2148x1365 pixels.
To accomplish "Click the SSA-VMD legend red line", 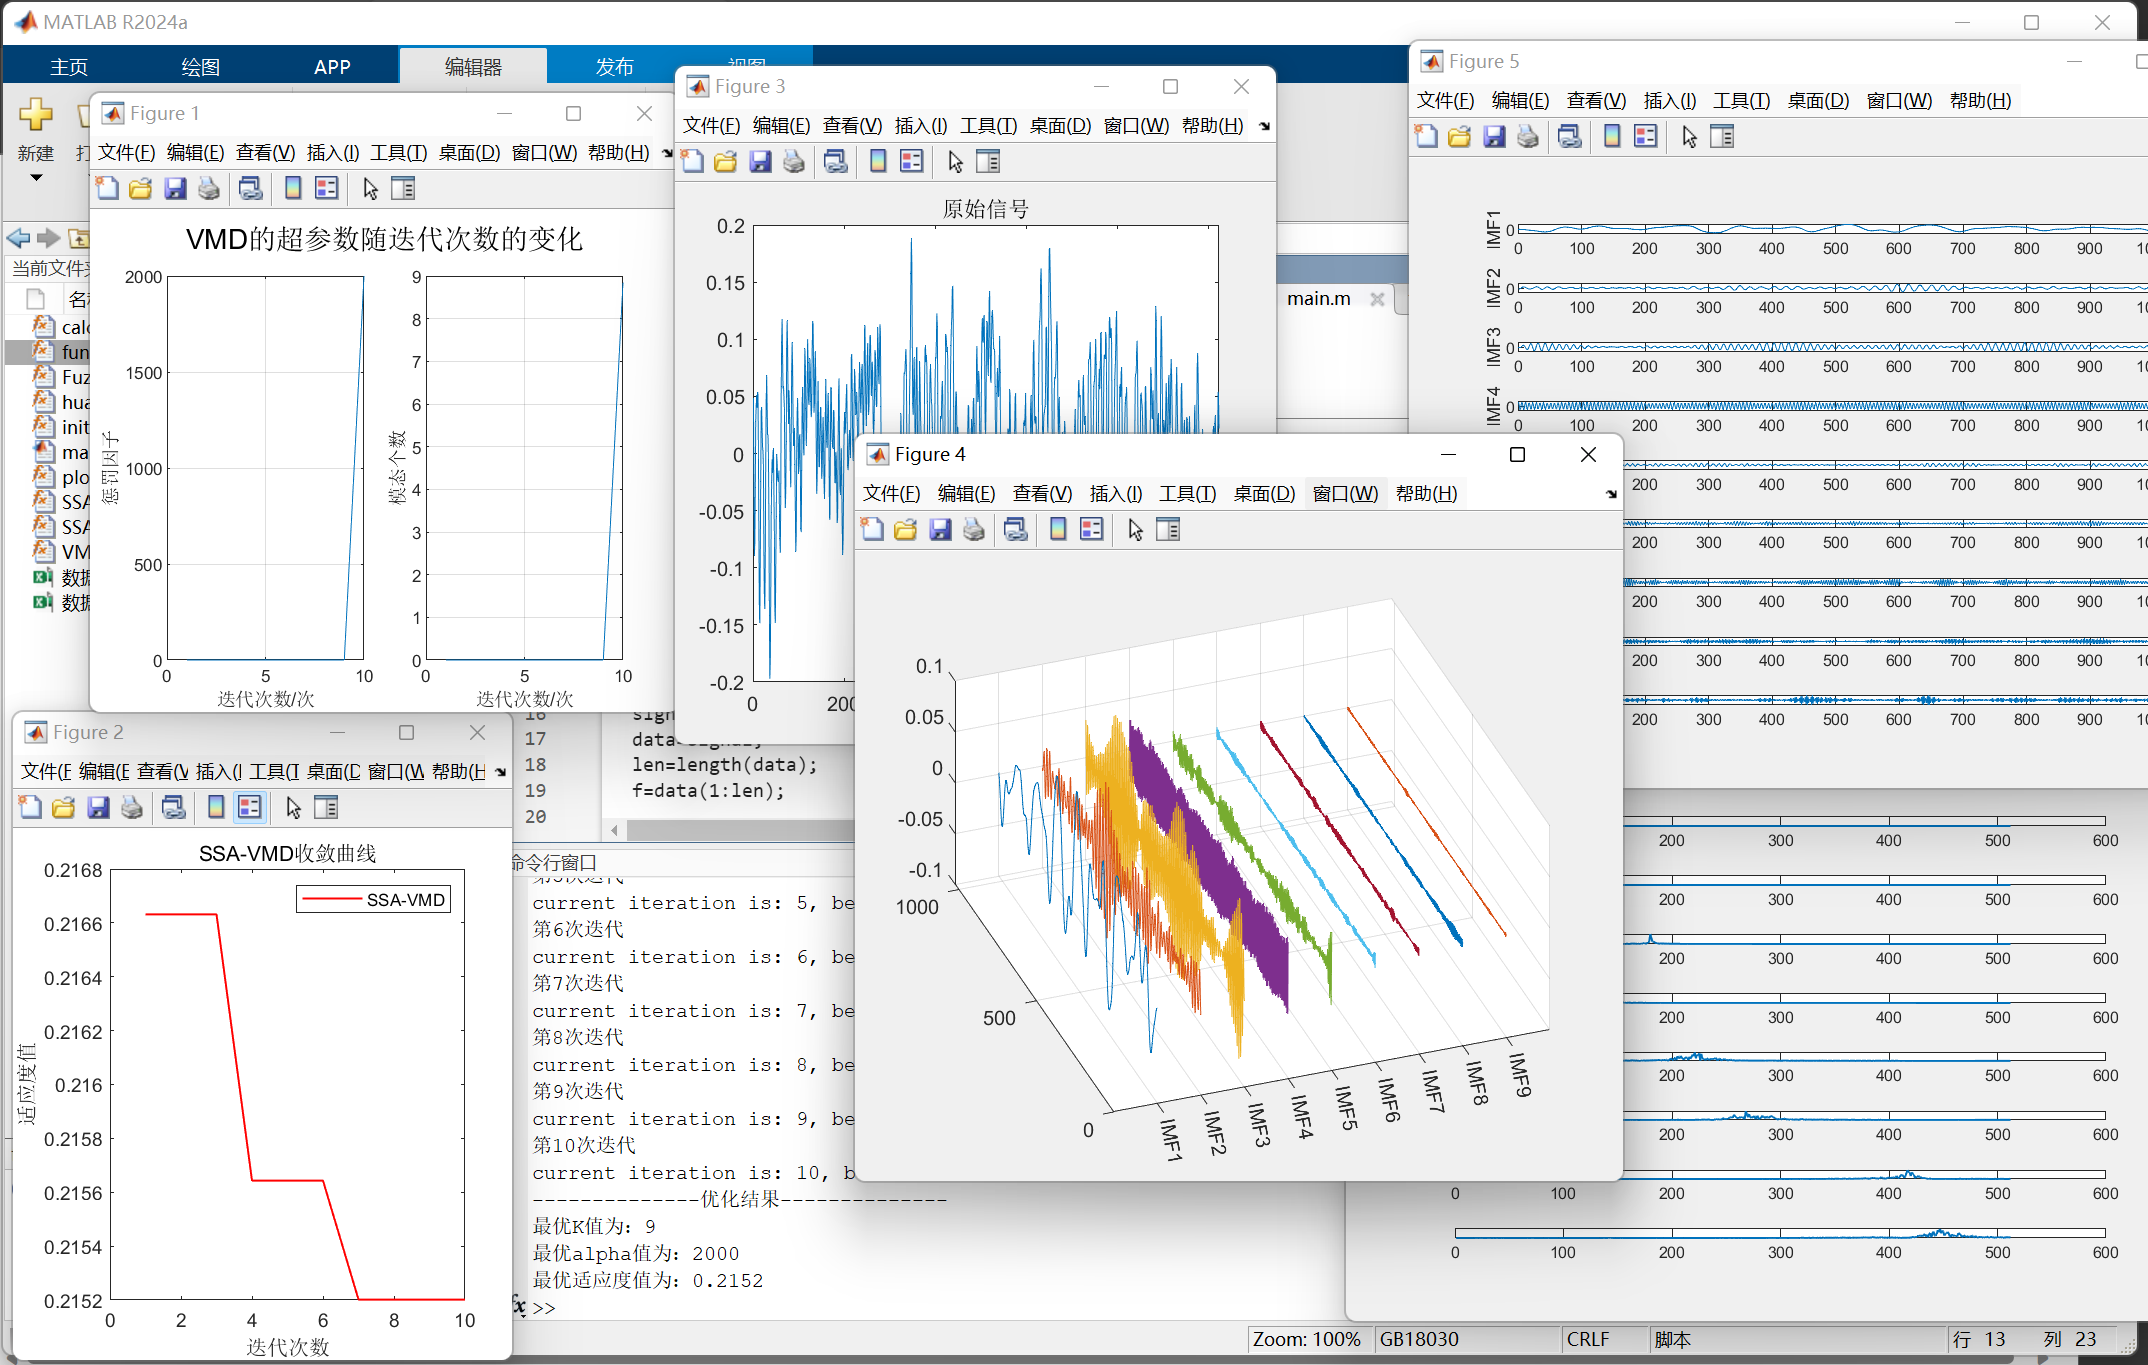I will click(331, 900).
